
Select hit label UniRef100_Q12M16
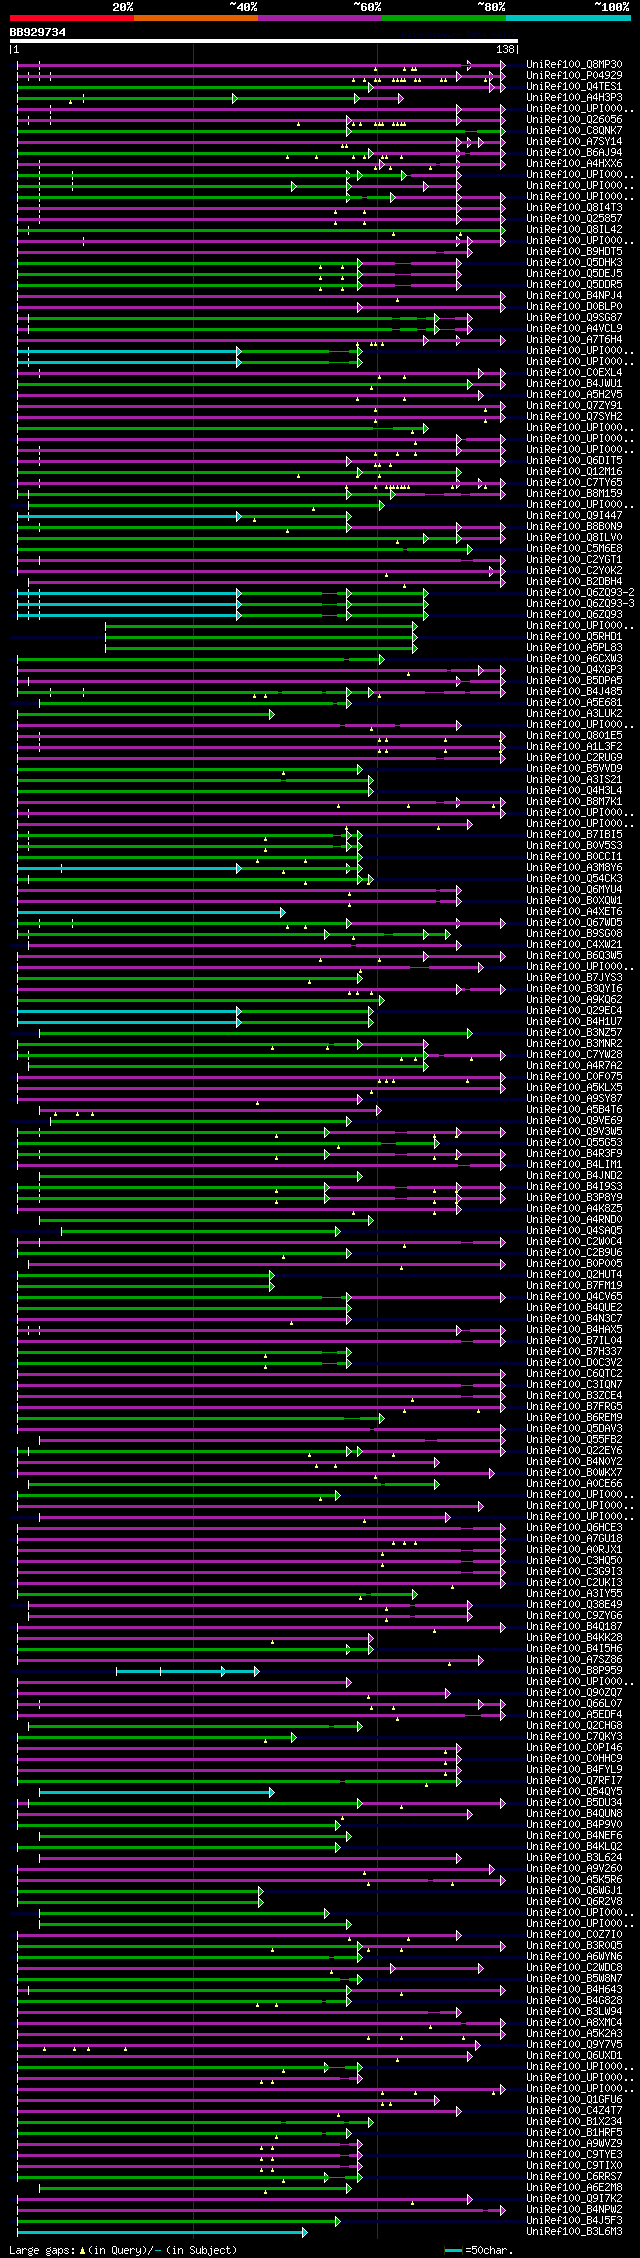click(x=574, y=471)
